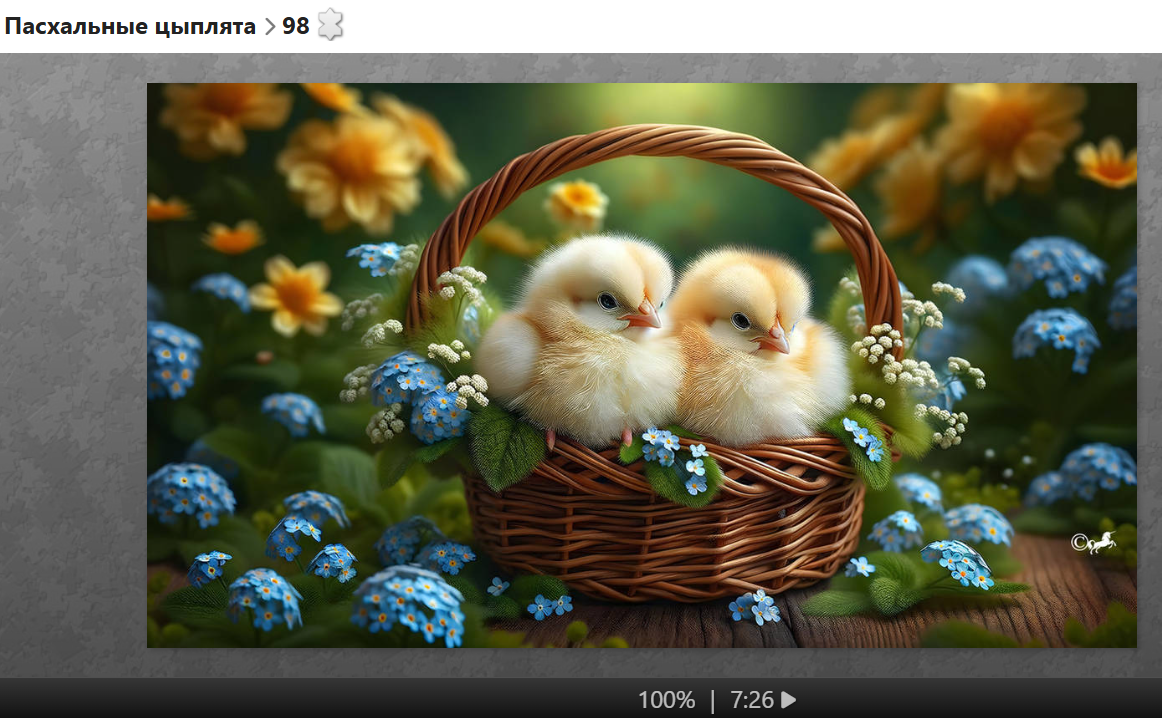Viewport: 1162px width, 720px height.
Task: Open the Пасхальные цыплята title link
Action: pos(130,27)
